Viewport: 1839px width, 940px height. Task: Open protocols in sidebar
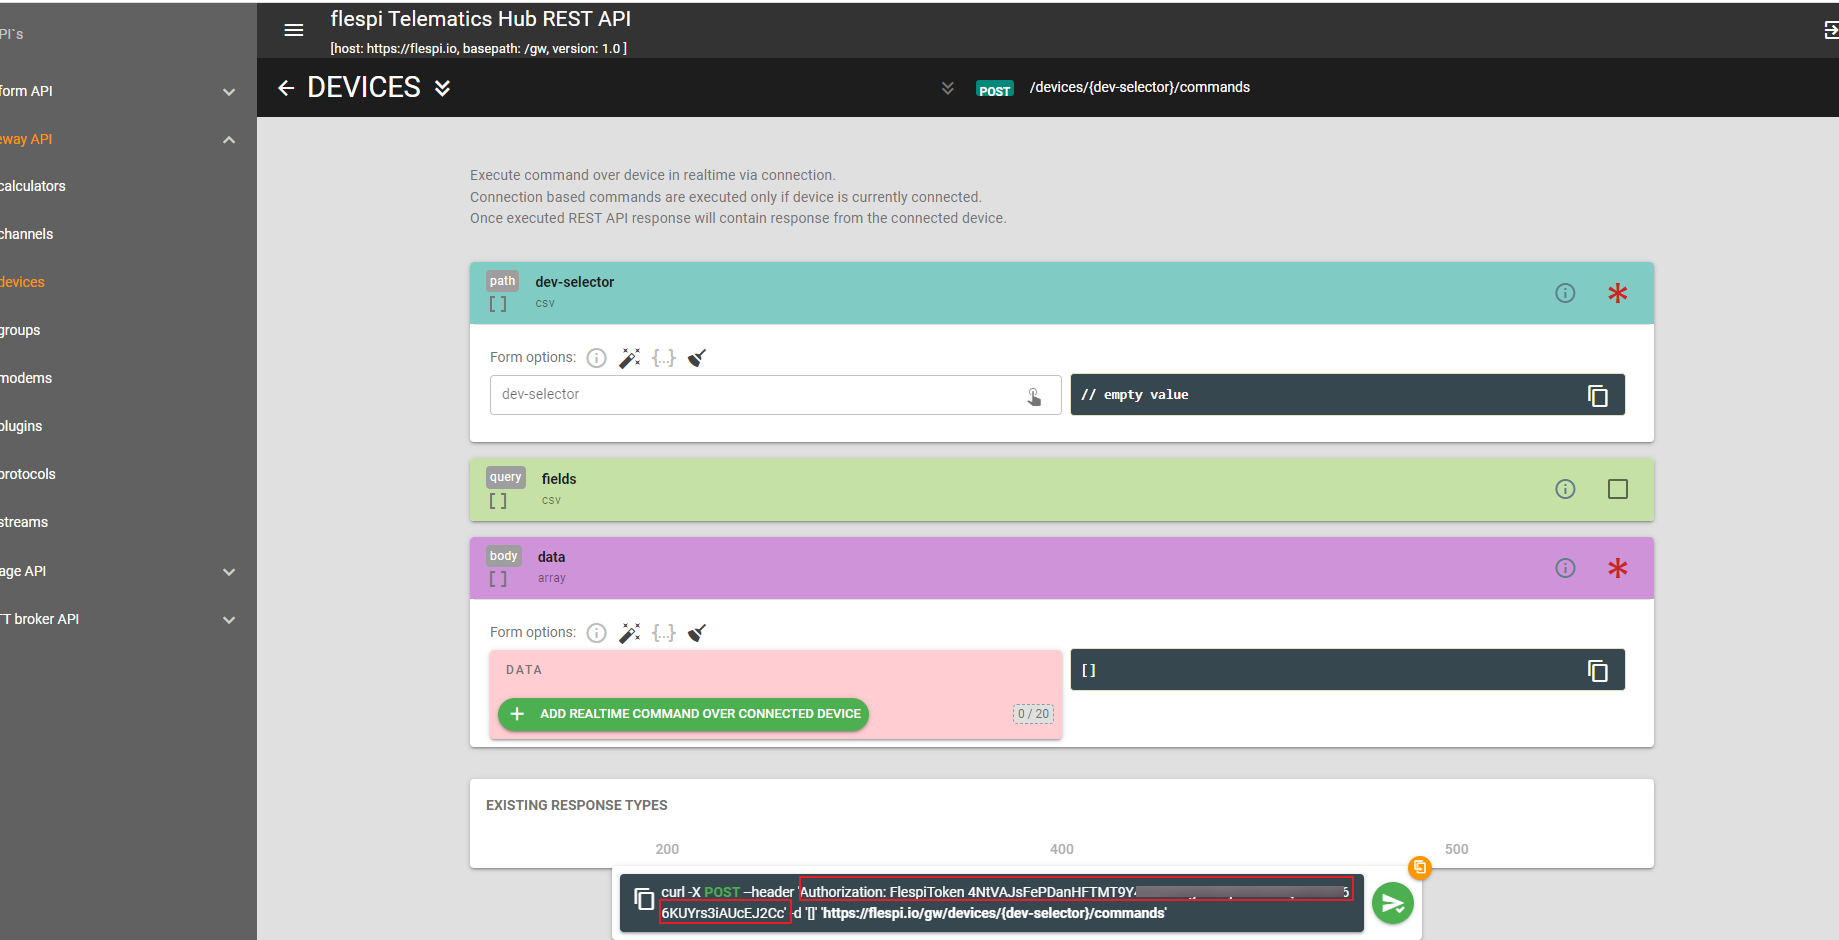tap(28, 474)
